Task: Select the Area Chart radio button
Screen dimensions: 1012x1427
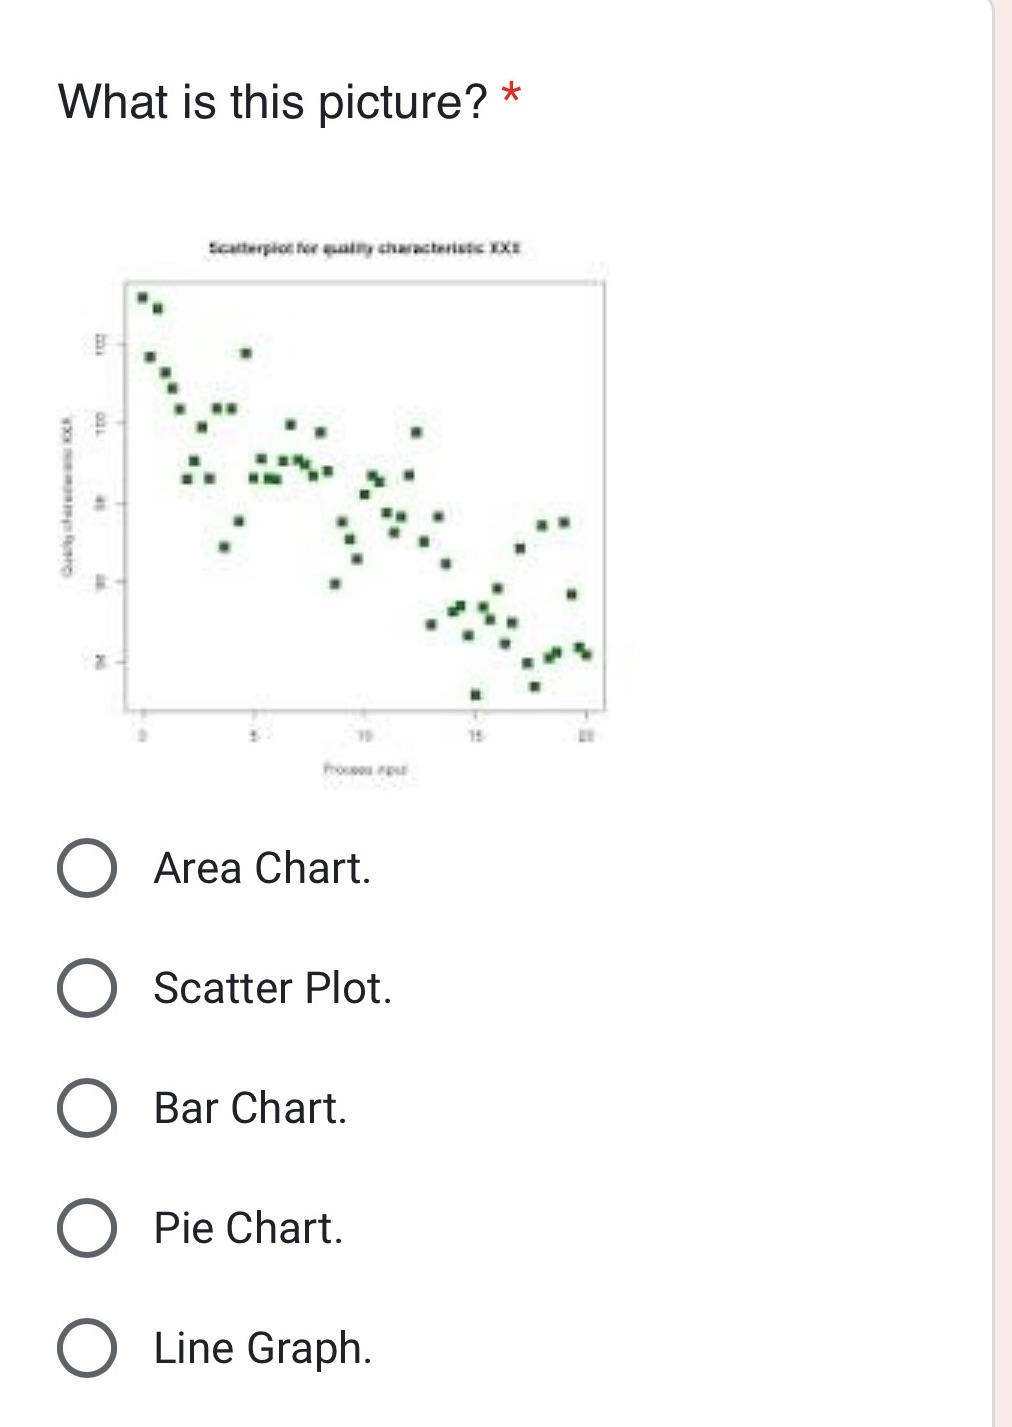Action: (88, 868)
